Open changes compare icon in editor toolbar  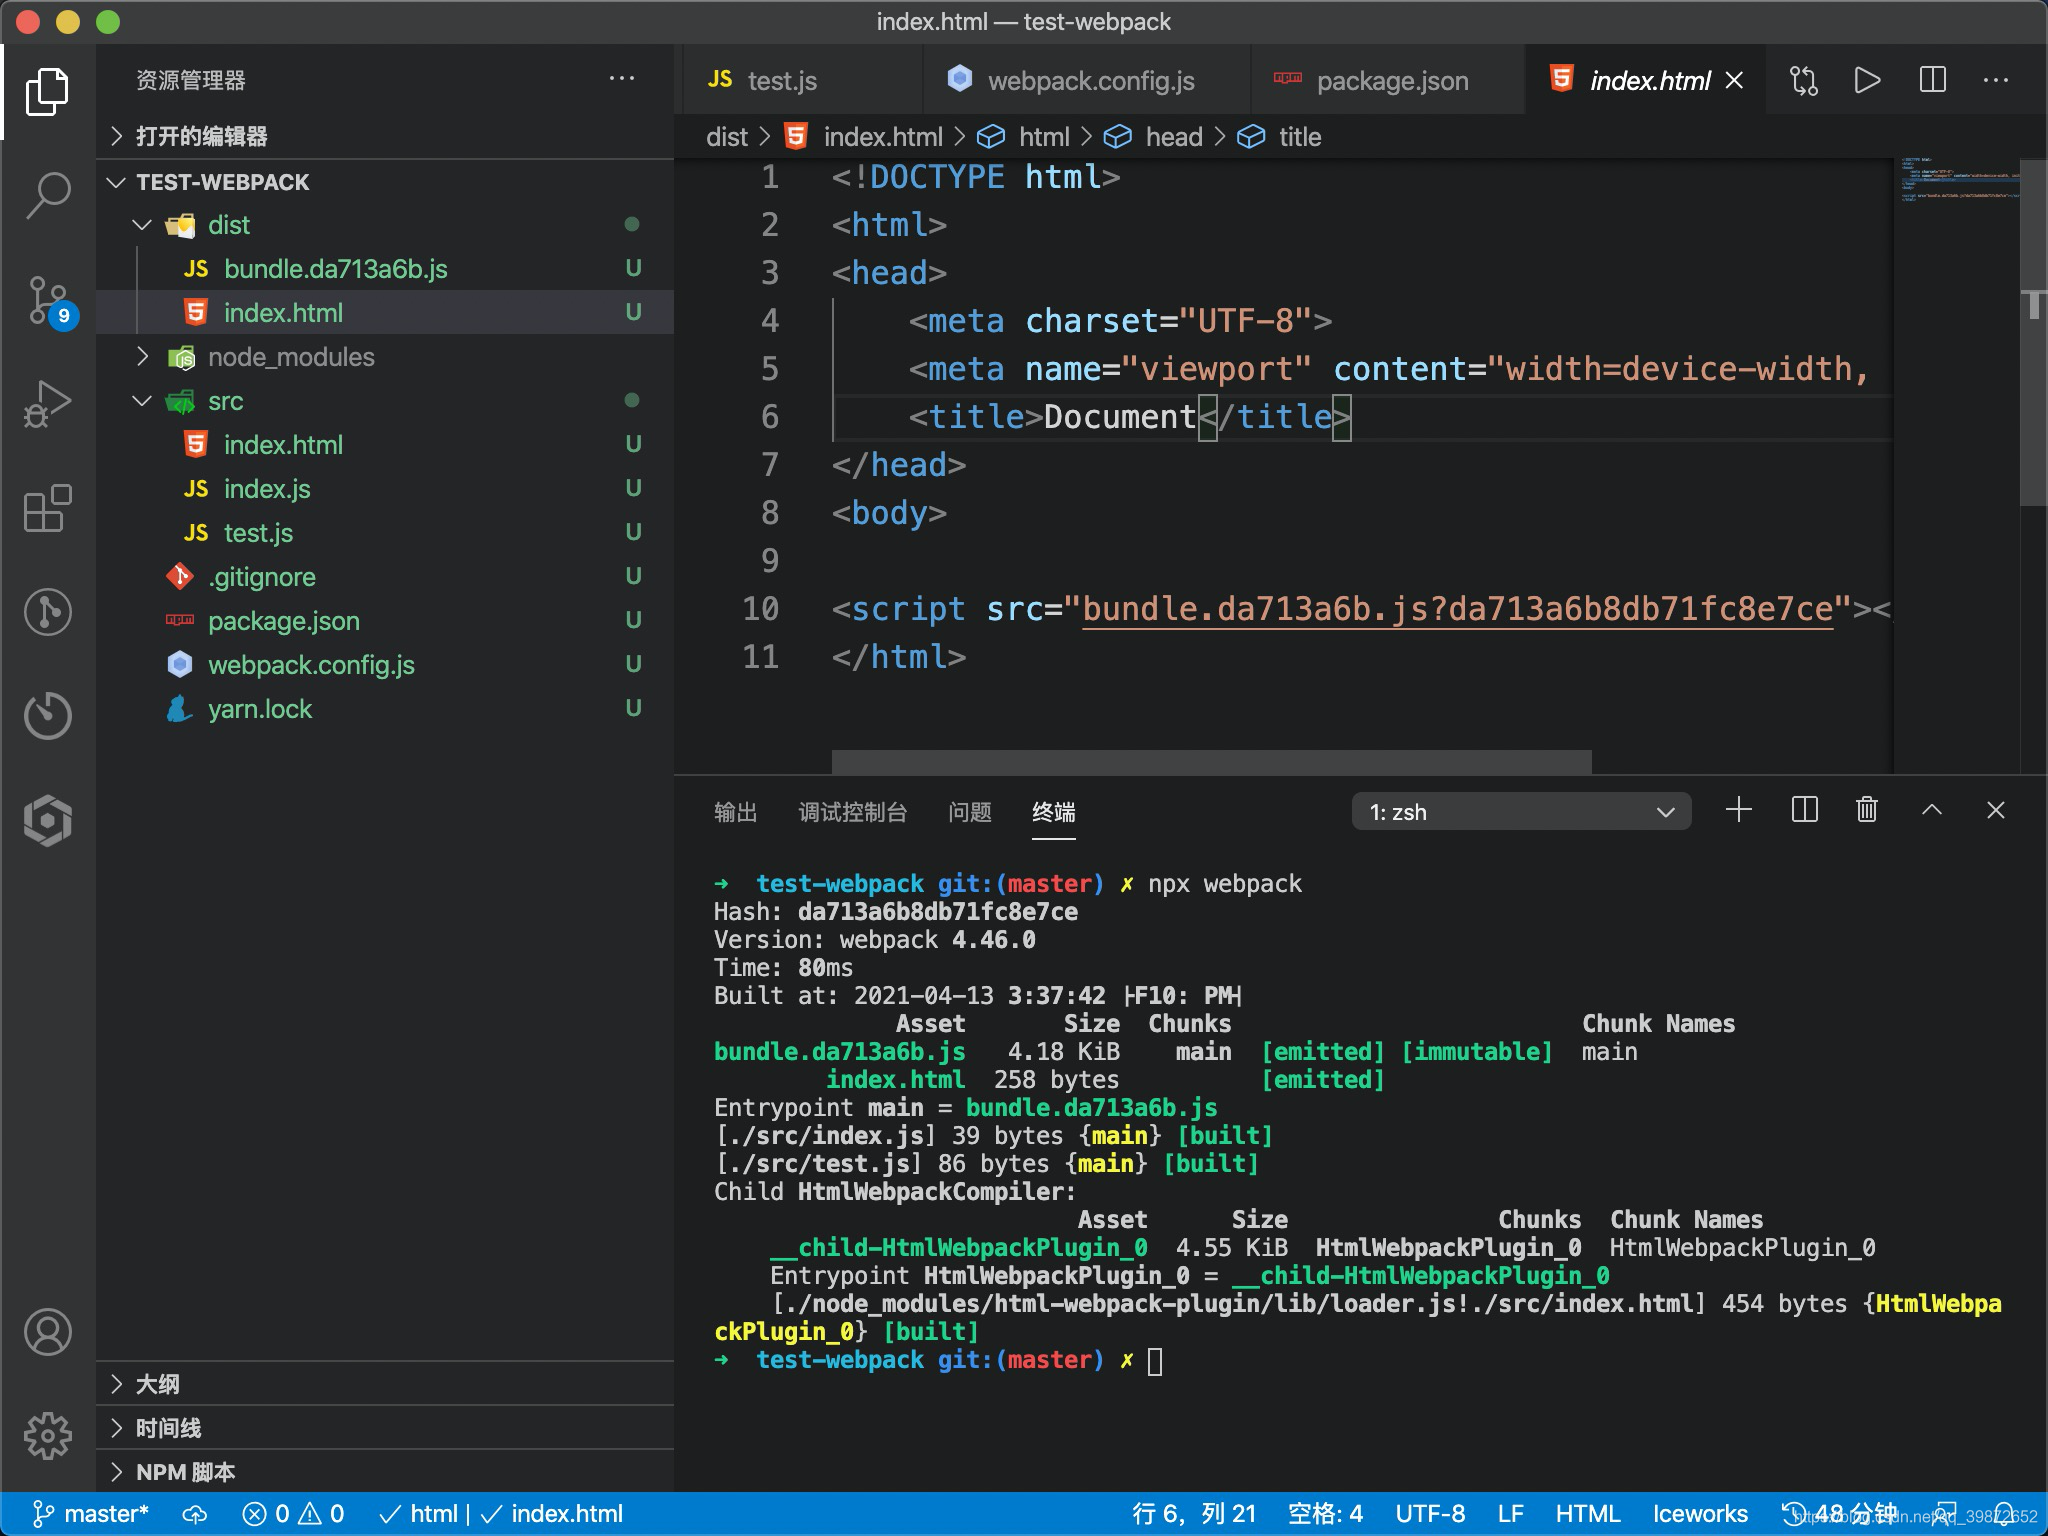tap(1803, 80)
